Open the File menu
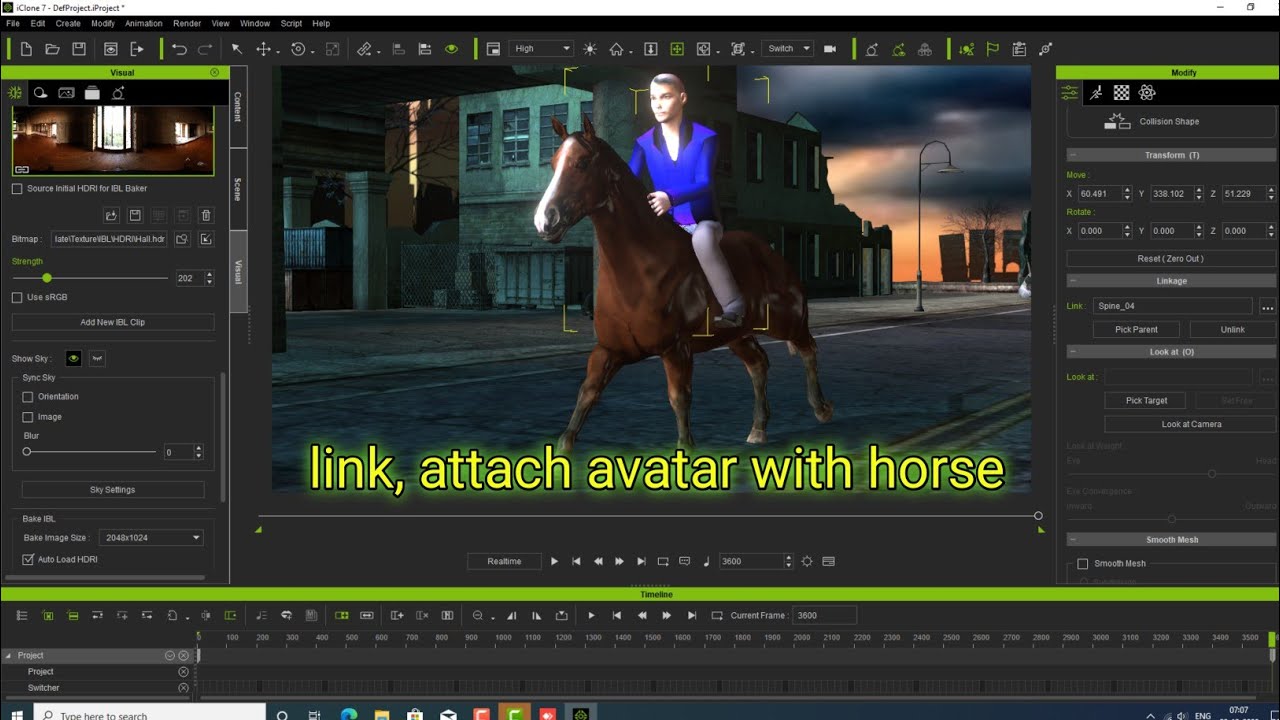The width and height of the screenshot is (1280, 720). click(x=13, y=23)
